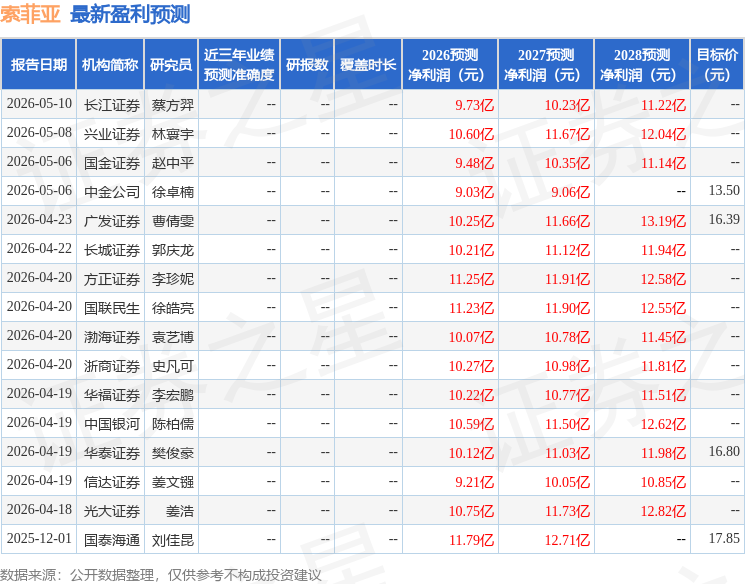Click the 机构简称 column header
Image resolution: width=745 pixels, height=584 pixels.
[x=110, y=64]
